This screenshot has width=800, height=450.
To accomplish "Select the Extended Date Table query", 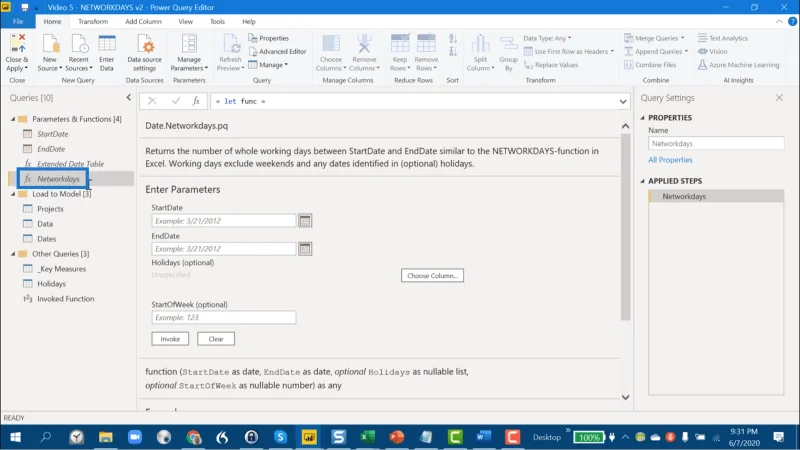I will [x=70, y=164].
